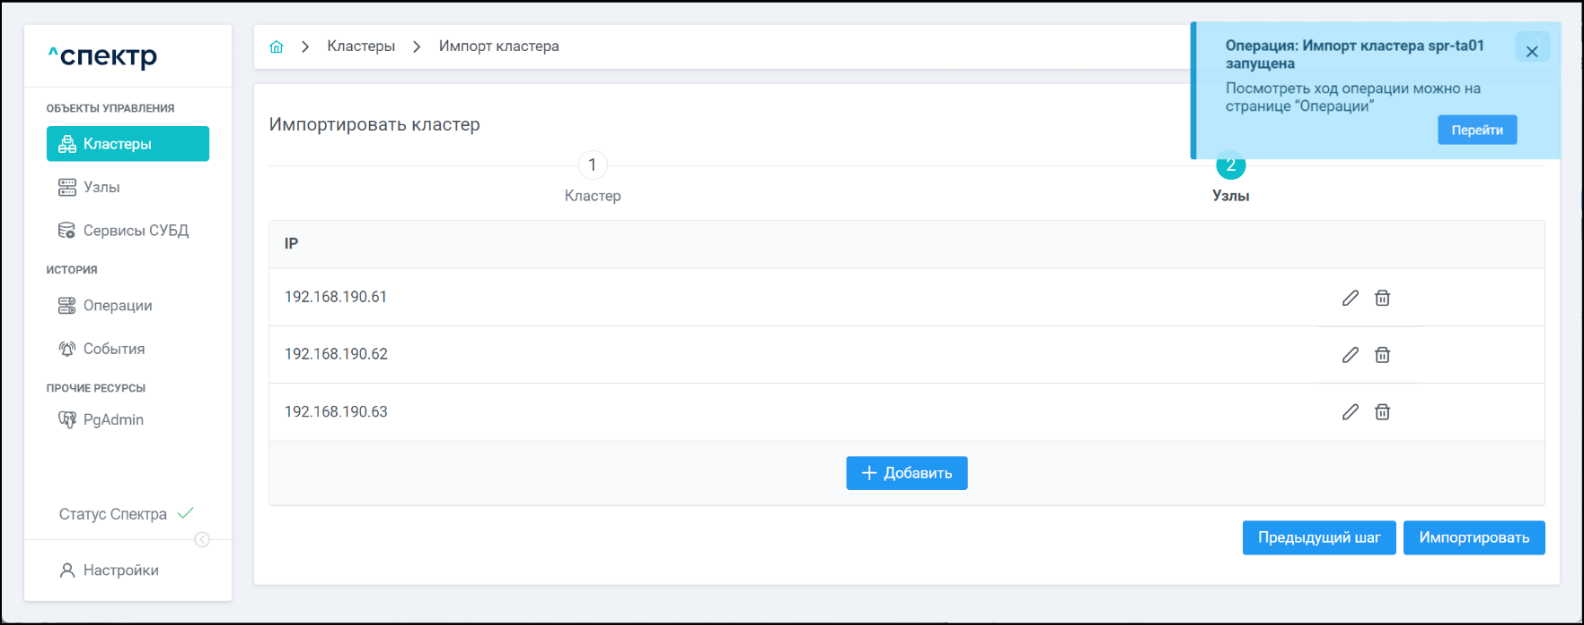Screen dimensions: 1584x625
Task: Go back with Предыдущий шаг button
Action: click(1318, 538)
